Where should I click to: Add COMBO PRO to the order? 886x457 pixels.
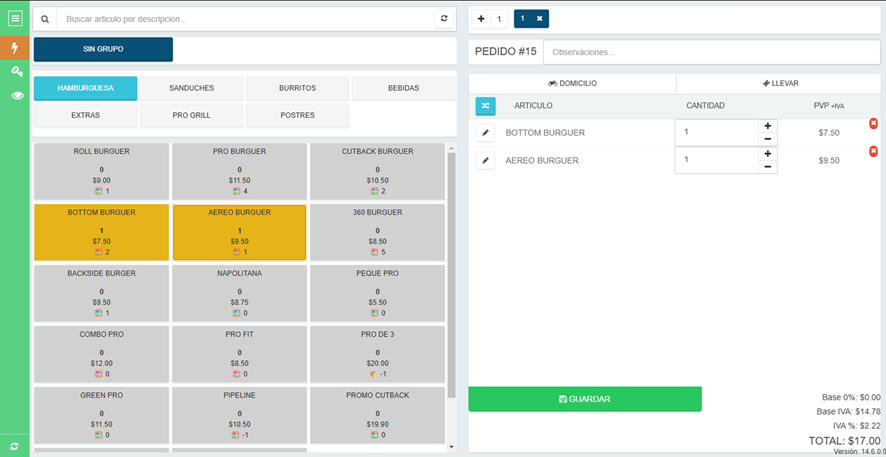[x=102, y=354]
